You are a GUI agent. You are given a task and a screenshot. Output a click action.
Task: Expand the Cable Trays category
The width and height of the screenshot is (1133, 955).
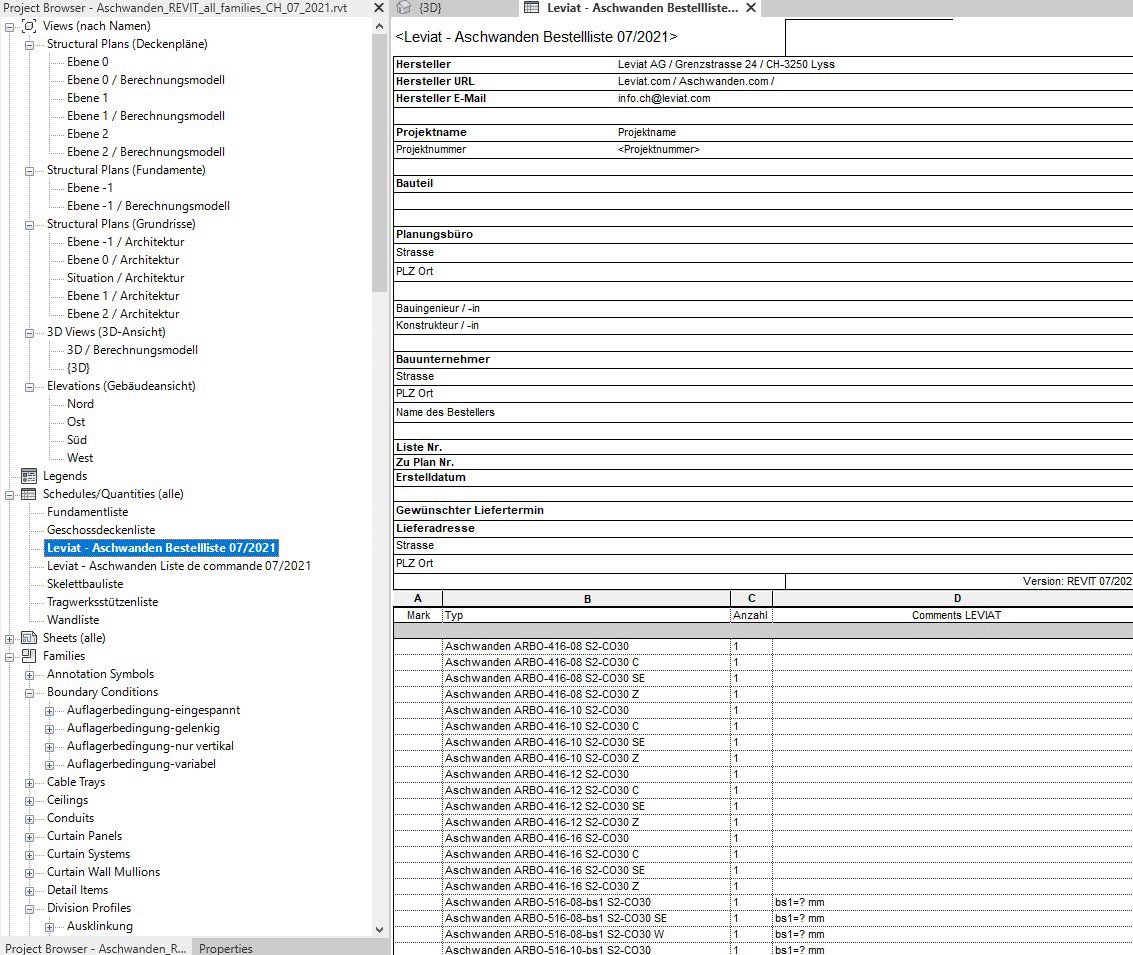click(30, 783)
